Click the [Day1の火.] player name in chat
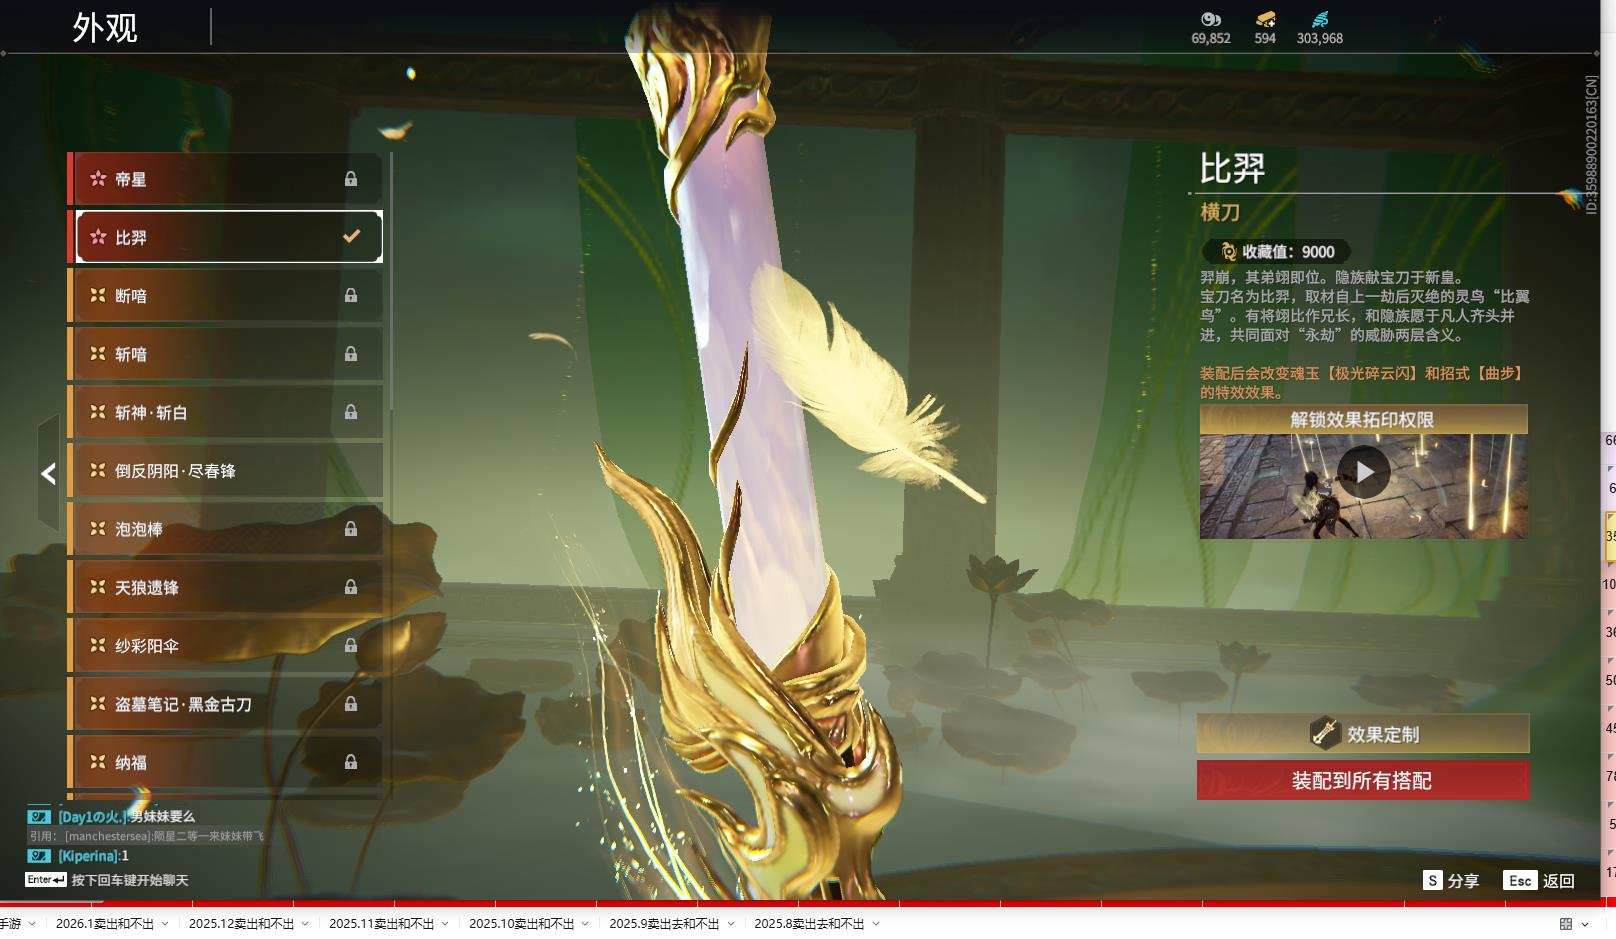The width and height of the screenshot is (1616, 939). [x=93, y=817]
